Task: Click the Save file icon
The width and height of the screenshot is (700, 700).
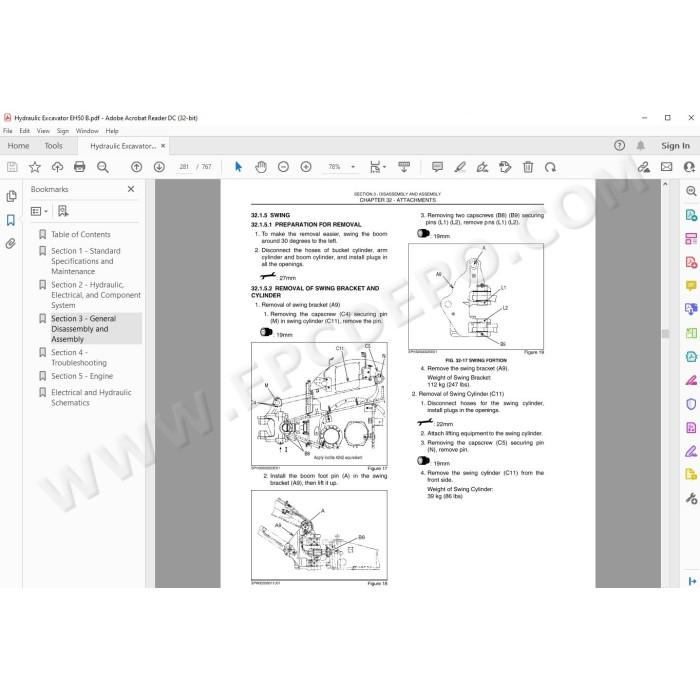Action: (x=12, y=167)
